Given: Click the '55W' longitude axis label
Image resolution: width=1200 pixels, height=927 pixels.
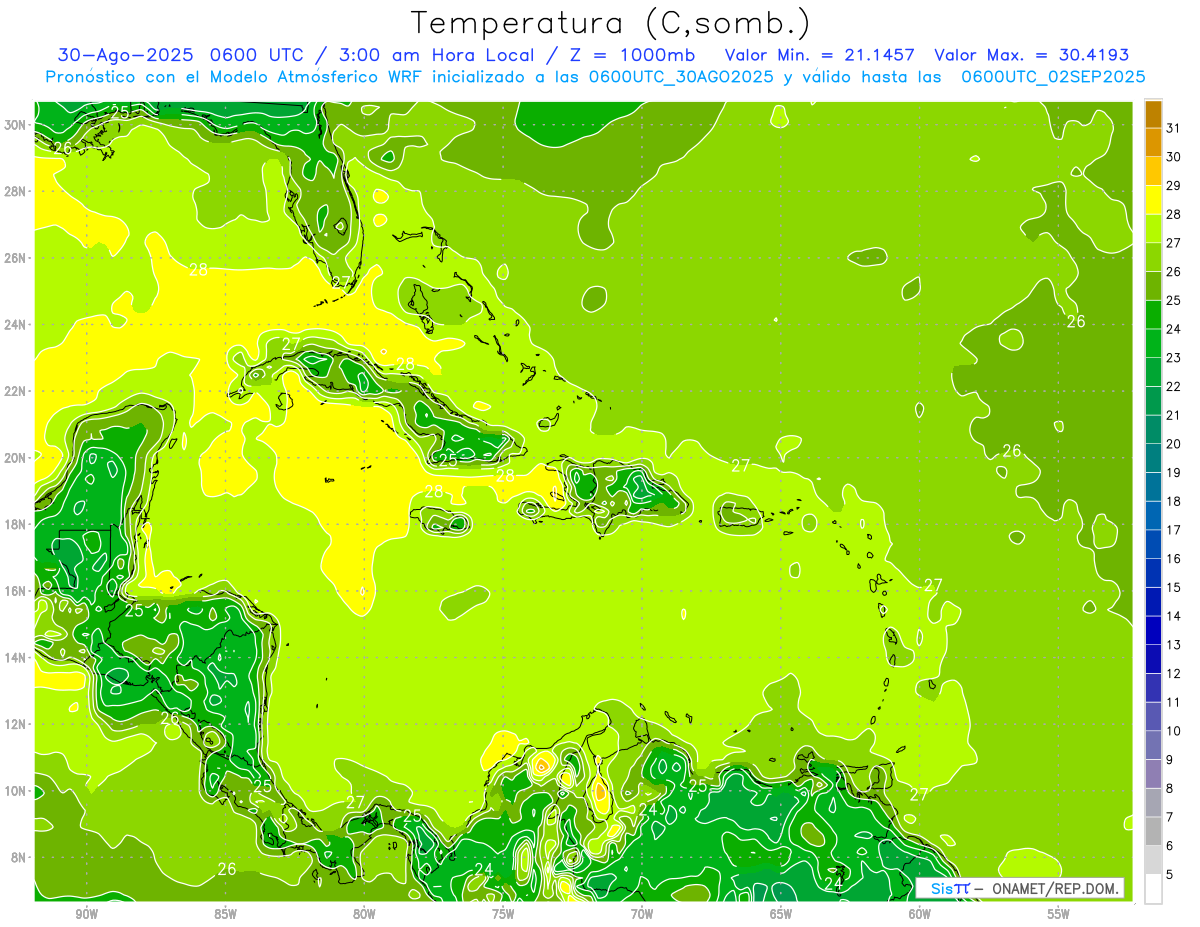Looking at the screenshot, I should tap(1059, 914).
